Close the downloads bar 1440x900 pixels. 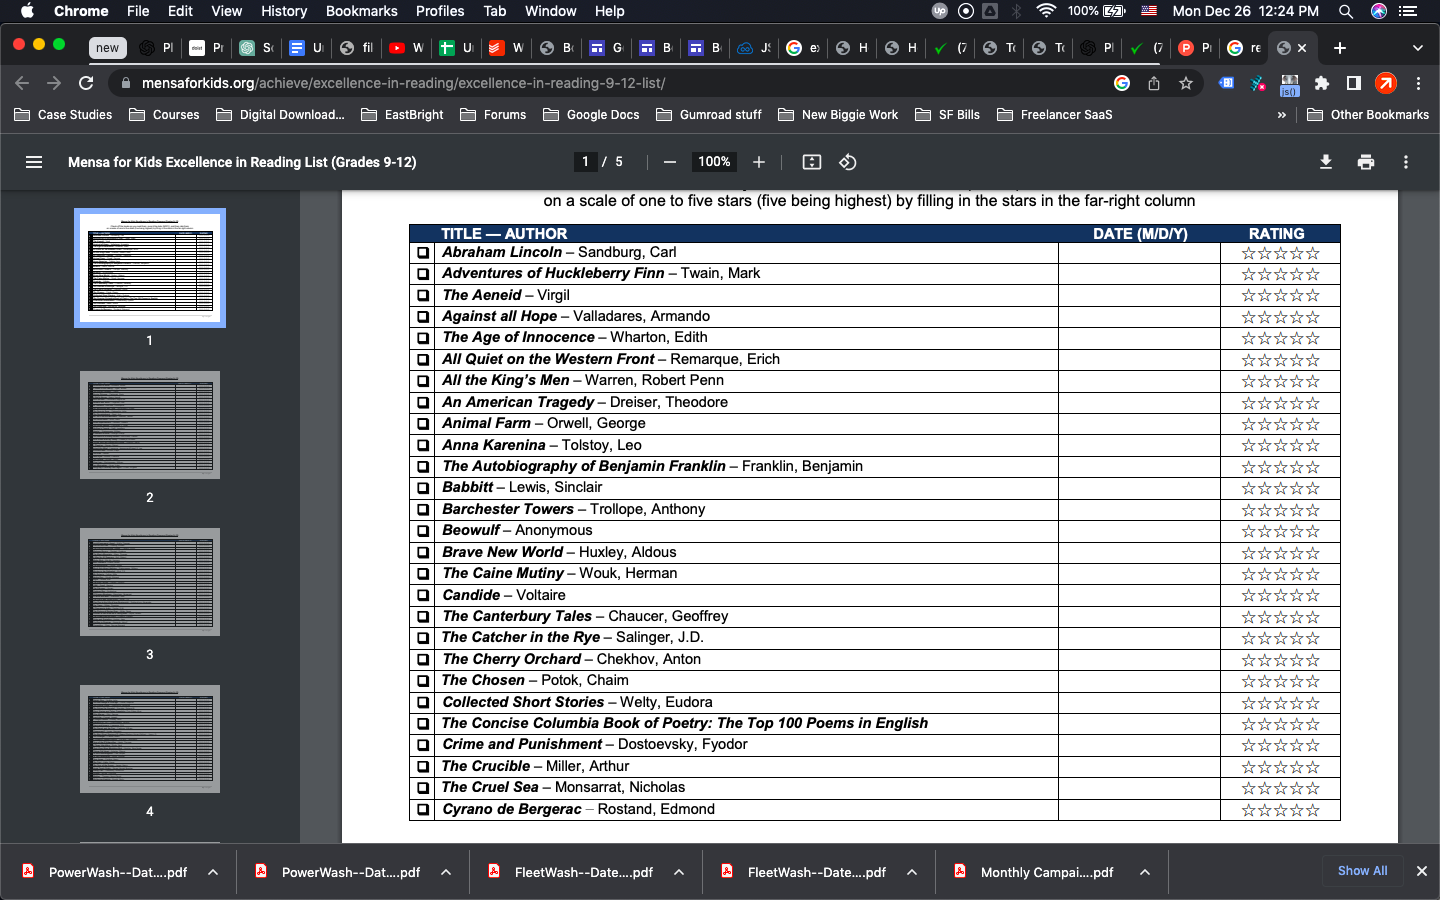tap(1421, 871)
